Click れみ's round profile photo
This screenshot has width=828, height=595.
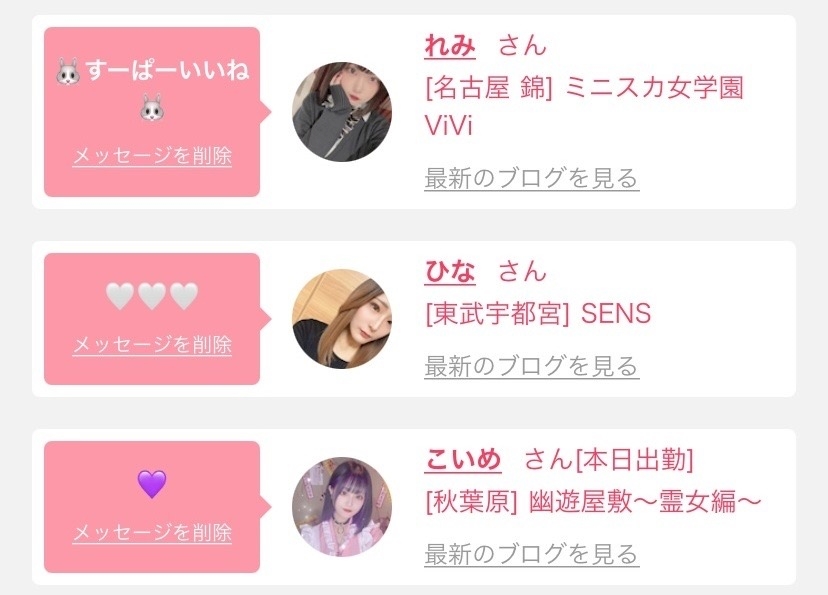tap(342, 112)
